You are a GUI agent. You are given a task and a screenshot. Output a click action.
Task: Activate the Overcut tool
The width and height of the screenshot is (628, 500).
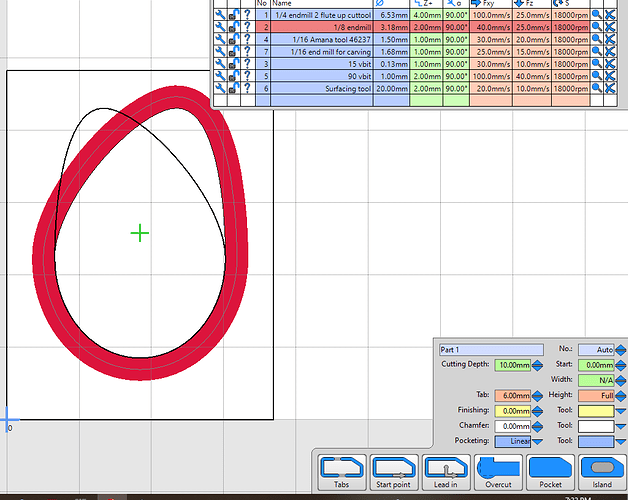click(498, 472)
